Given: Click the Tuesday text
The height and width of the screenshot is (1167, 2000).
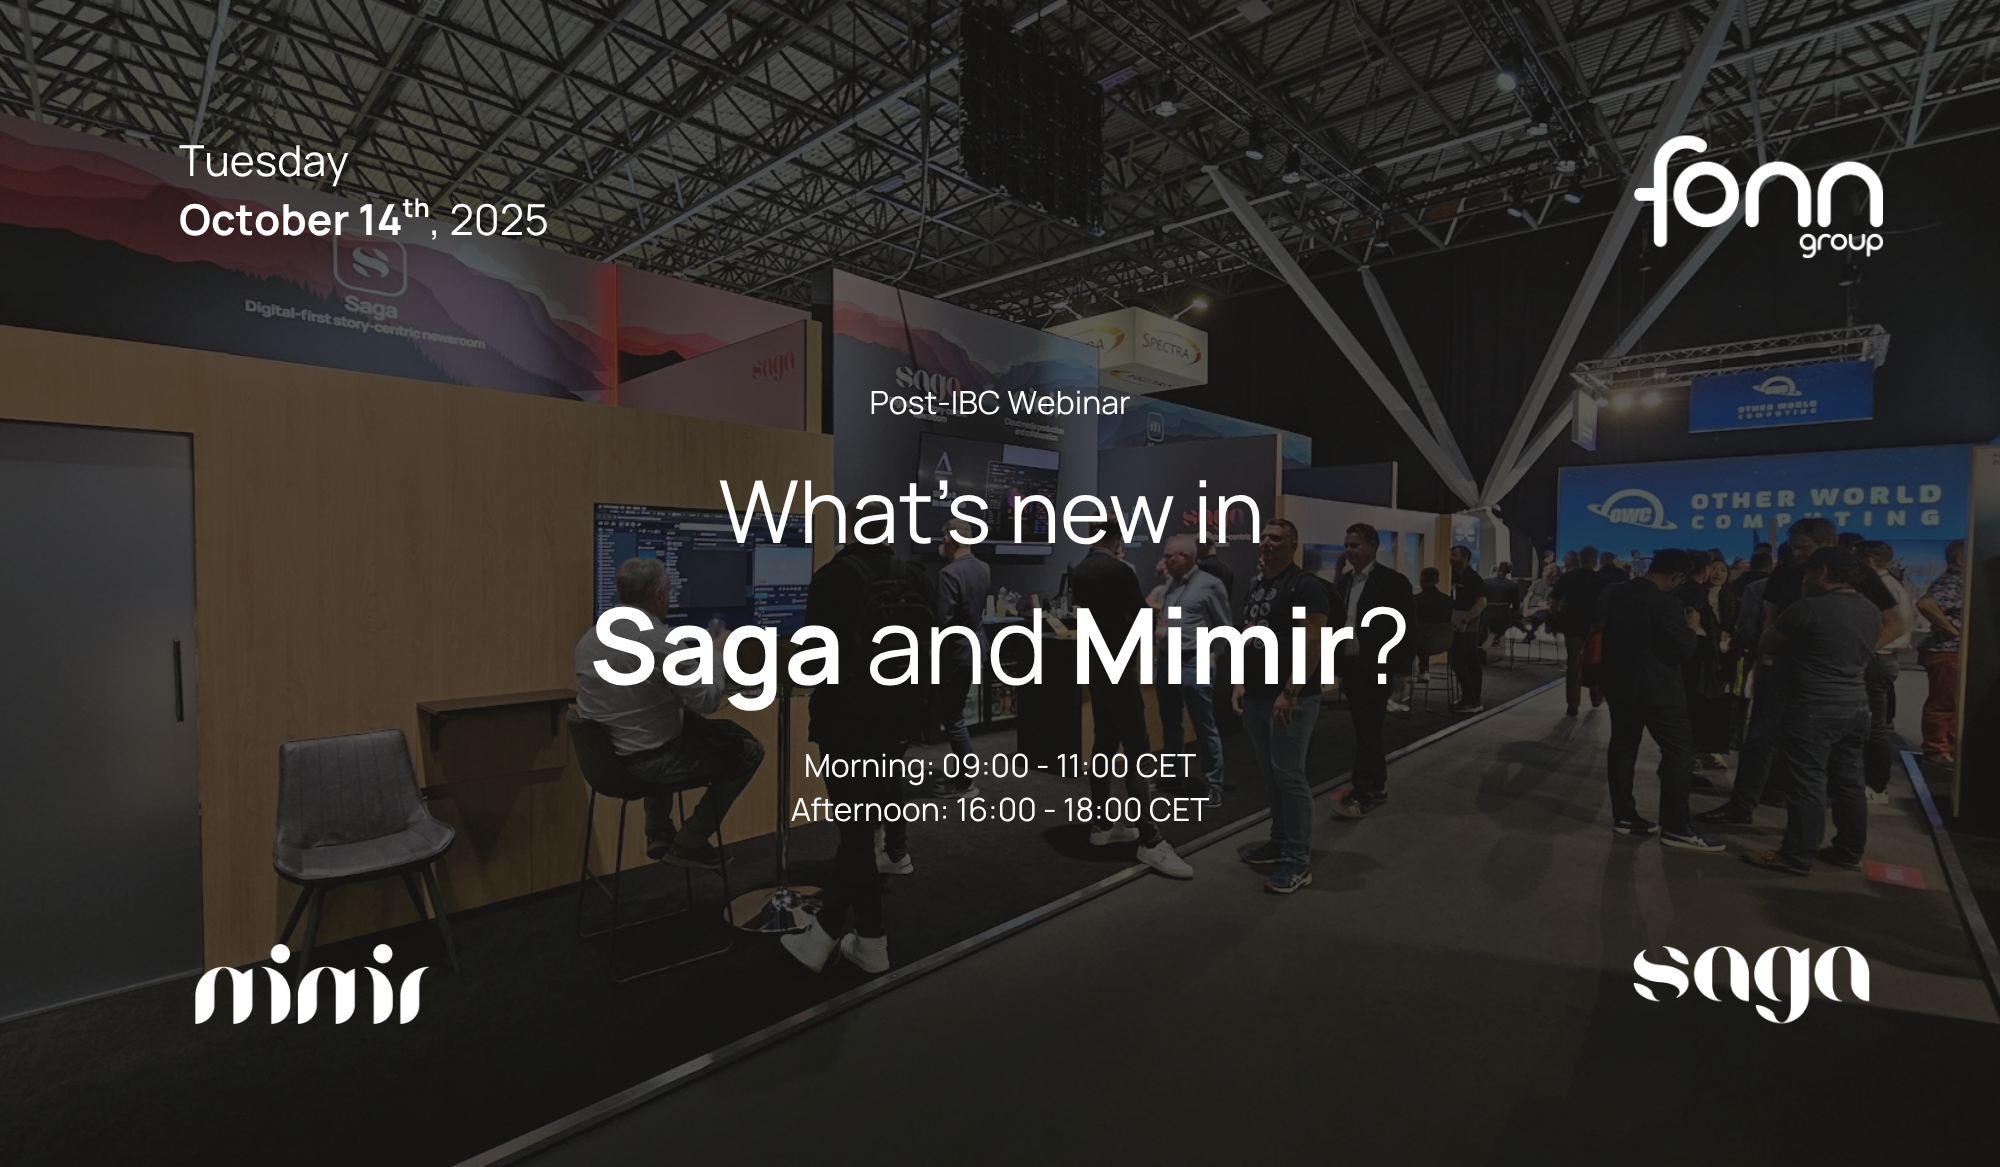Looking at the screenshot, I should click(263, 162).
